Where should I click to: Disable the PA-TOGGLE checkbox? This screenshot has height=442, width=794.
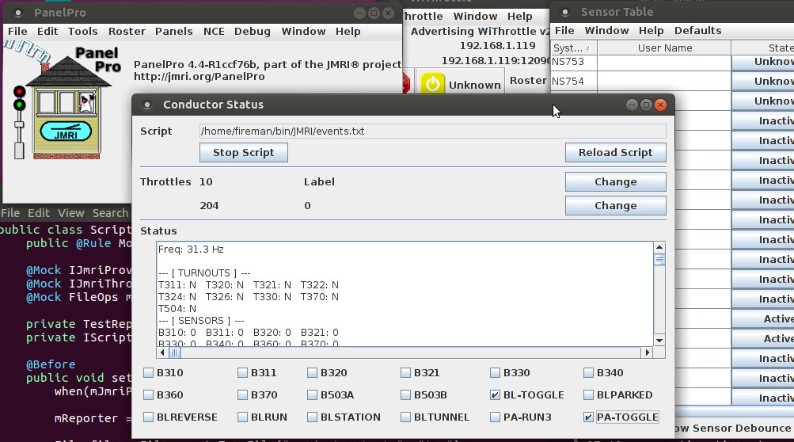[x=589, y=417]
